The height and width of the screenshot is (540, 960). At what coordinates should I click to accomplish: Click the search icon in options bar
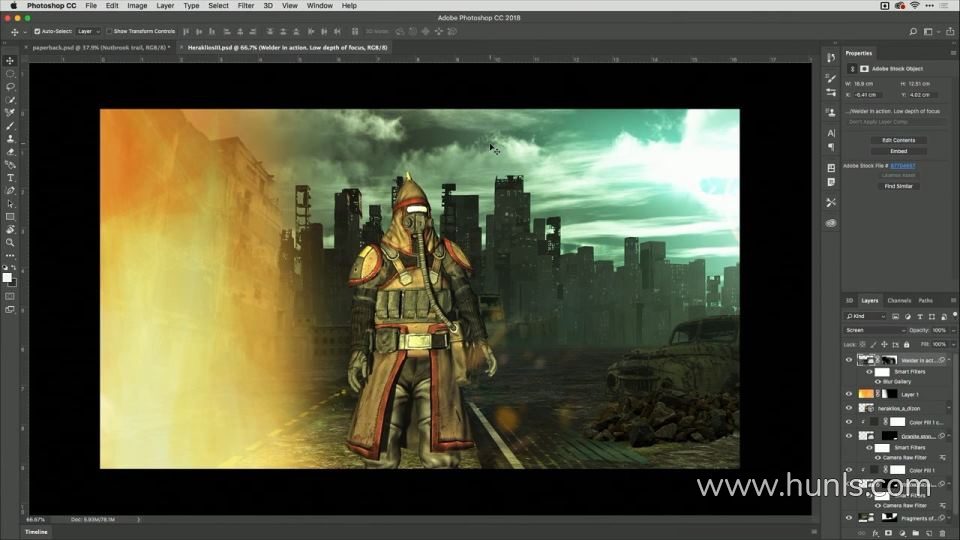tap(913, 31)
